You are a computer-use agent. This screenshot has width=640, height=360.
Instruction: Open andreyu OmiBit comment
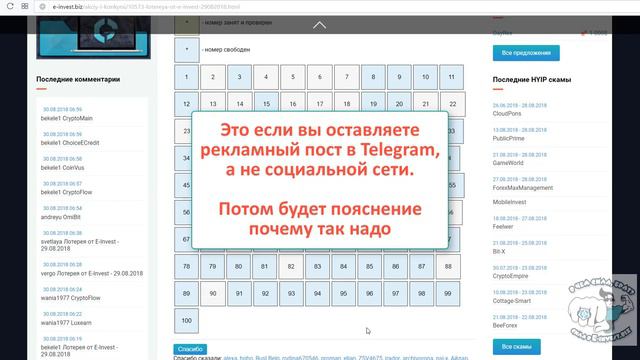60,217
